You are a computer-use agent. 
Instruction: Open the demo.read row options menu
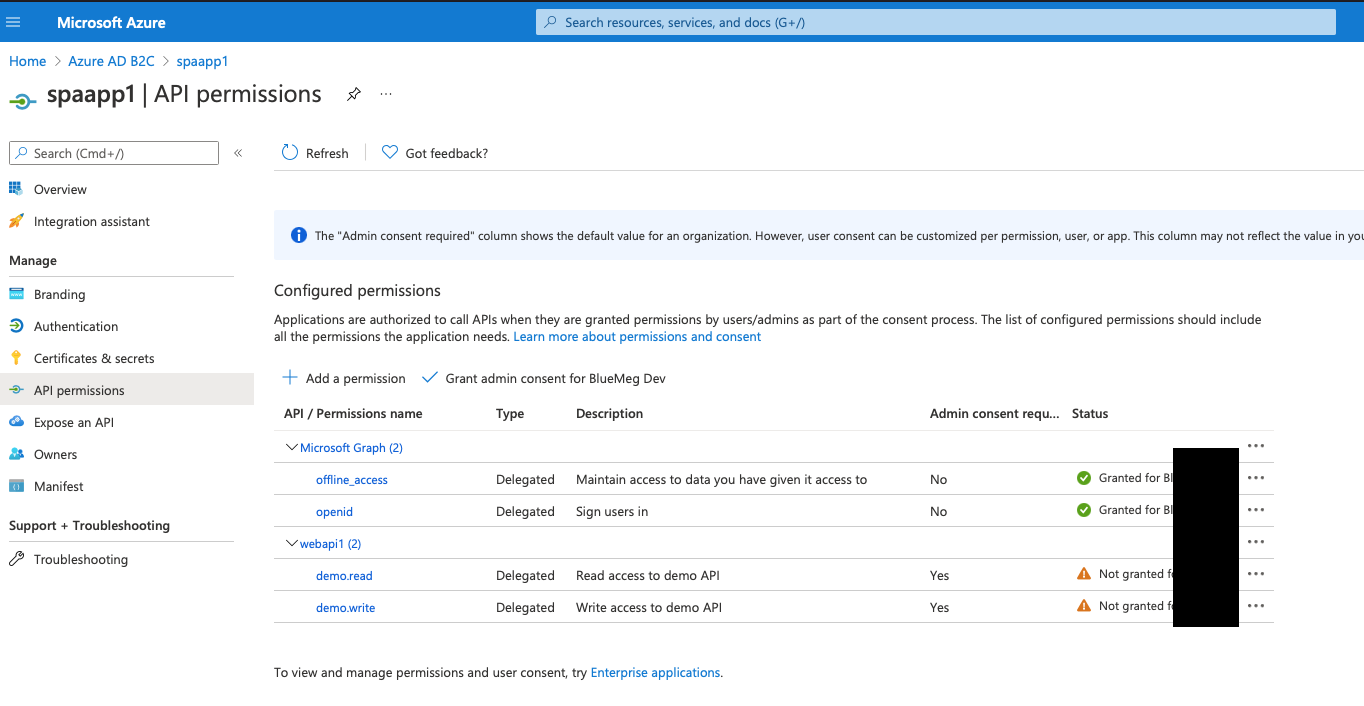coord(1256,574)
